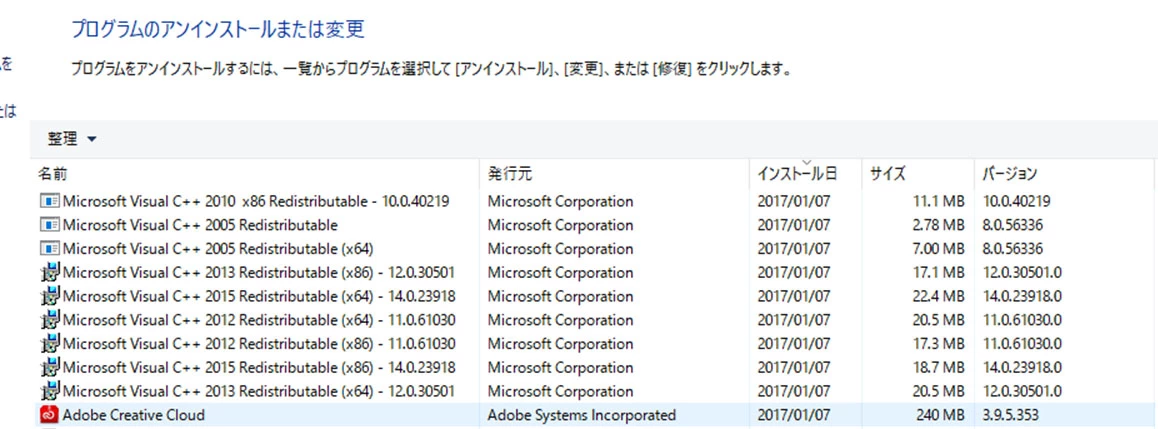The image size is (1158, 429).
Task: Click the icon of Visual C++ 2015 (x86) 14.0.23918
Action: point(49,367)
